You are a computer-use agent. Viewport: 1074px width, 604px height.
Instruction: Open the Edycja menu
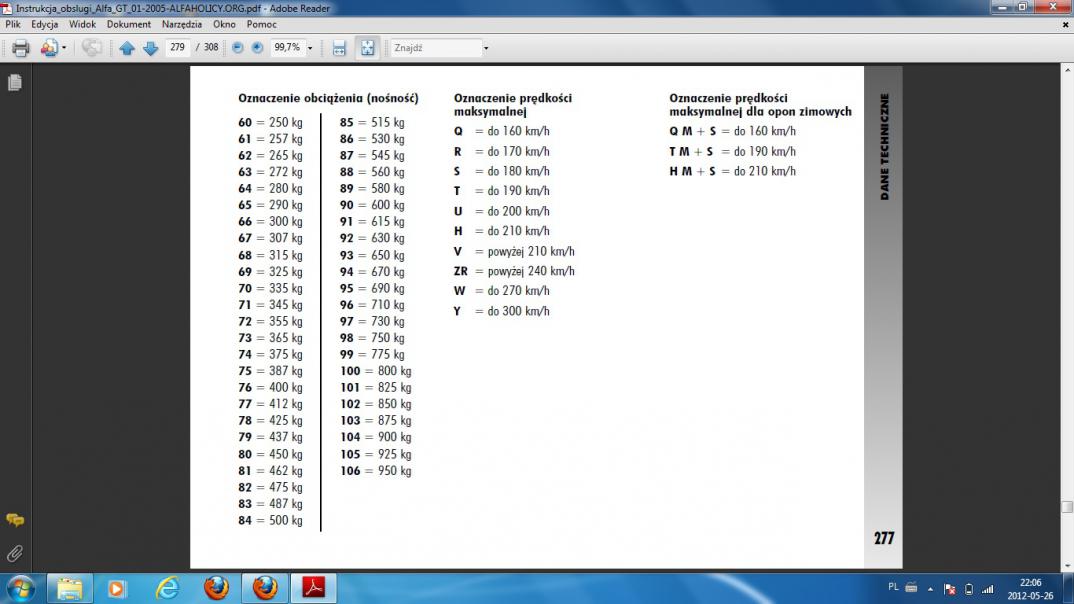(x=45, y=24)
